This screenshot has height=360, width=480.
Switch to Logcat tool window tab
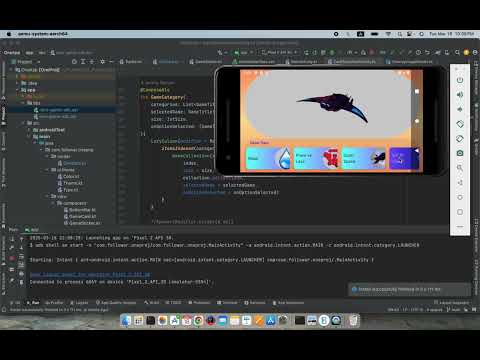click(x=79, y=303)
